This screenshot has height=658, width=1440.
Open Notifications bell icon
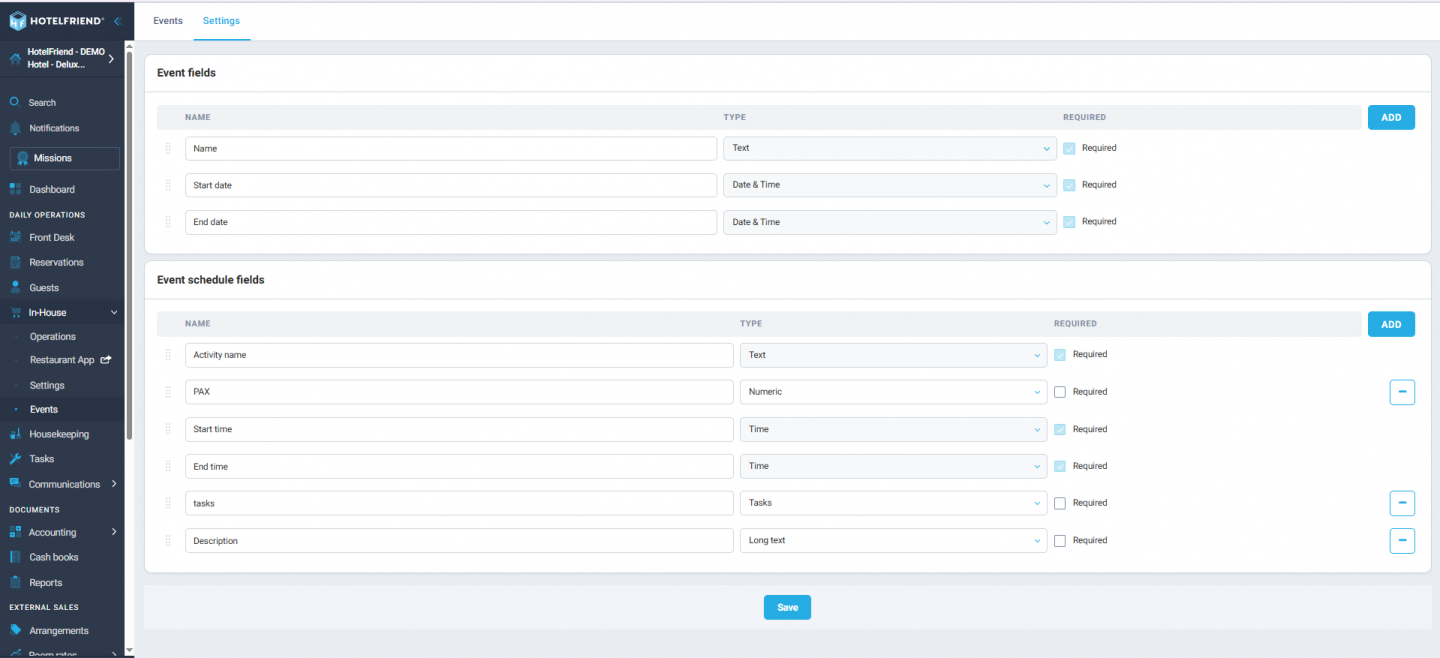coord(15,128)
